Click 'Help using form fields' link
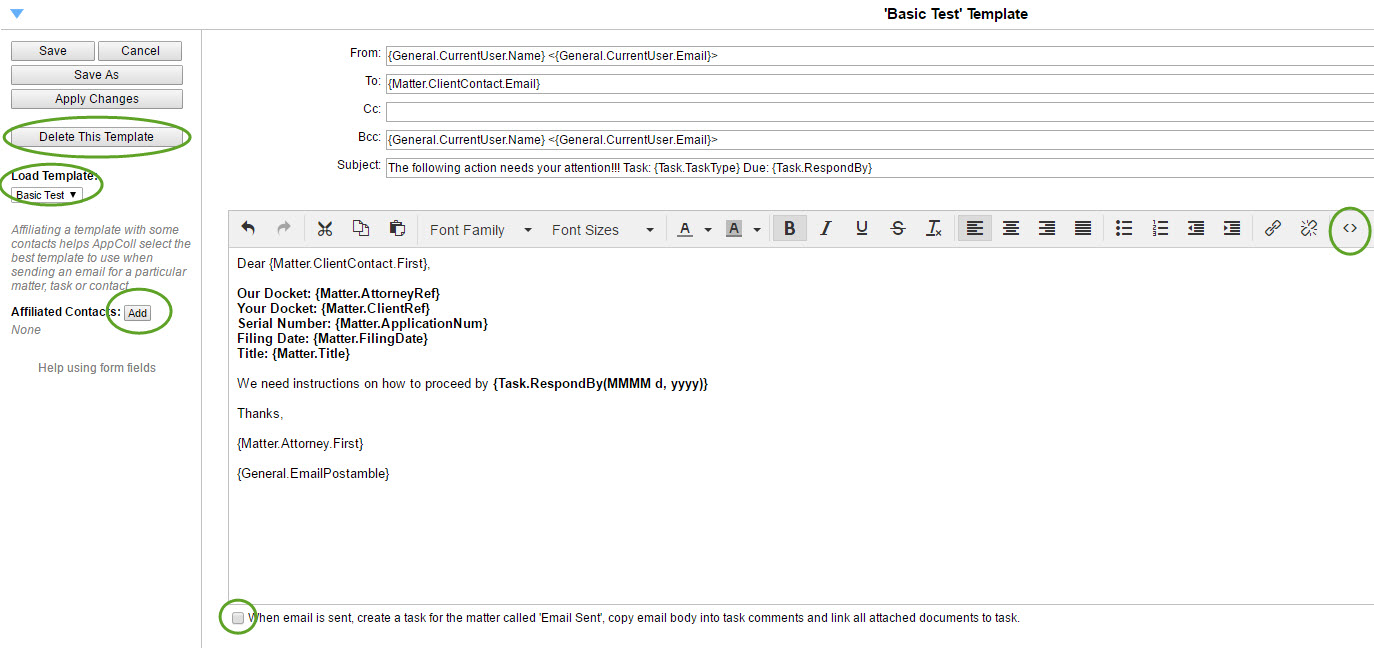 (x=96, y=367)
